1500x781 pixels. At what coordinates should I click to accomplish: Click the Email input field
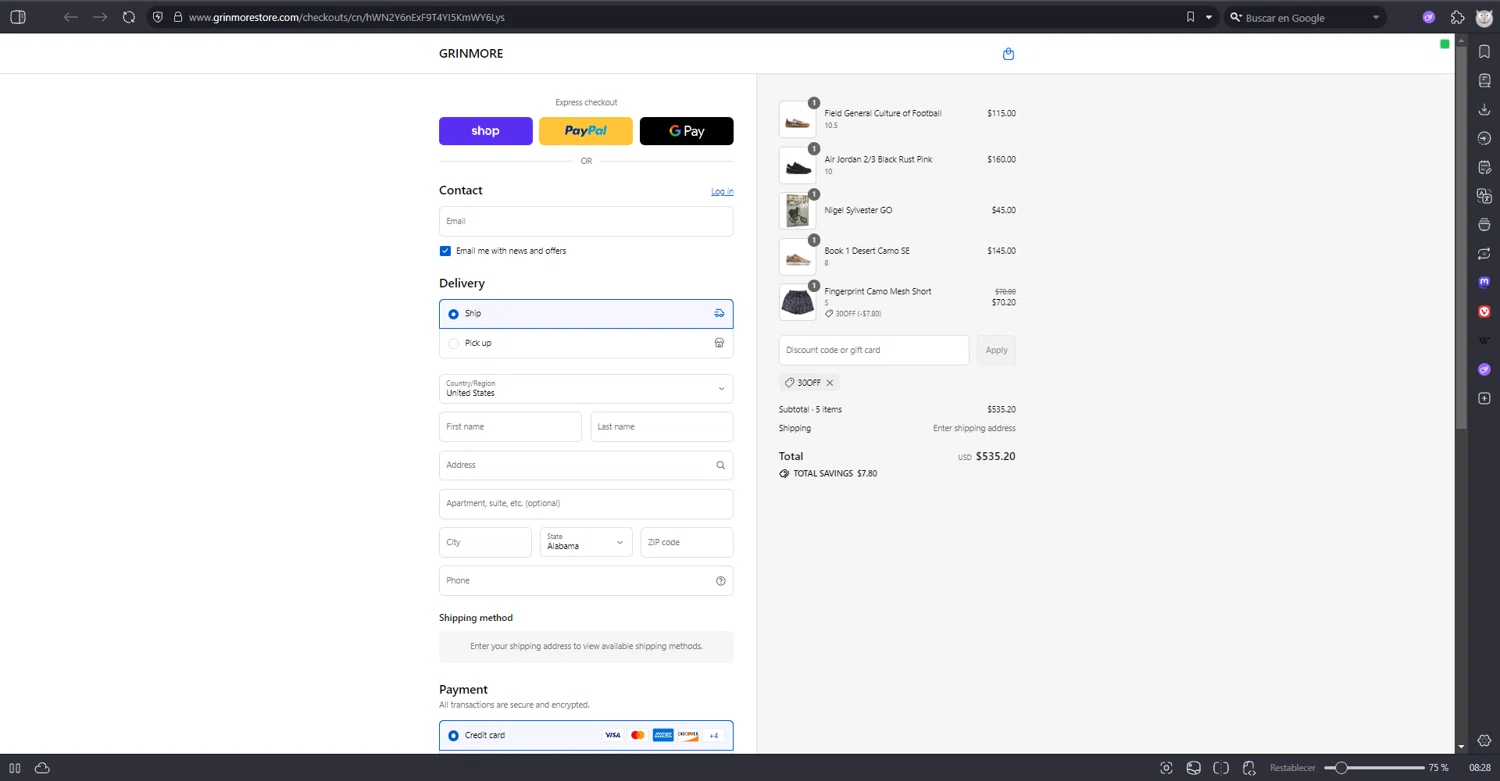(586, 222)
